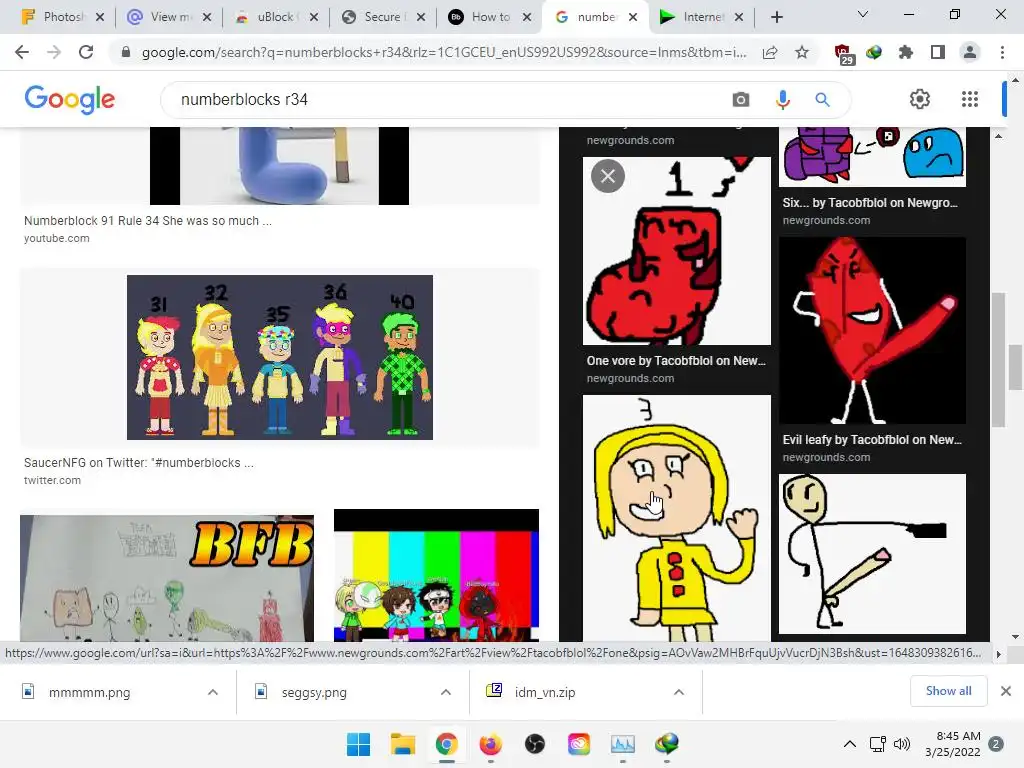Show hidden system tray icons

849,744
